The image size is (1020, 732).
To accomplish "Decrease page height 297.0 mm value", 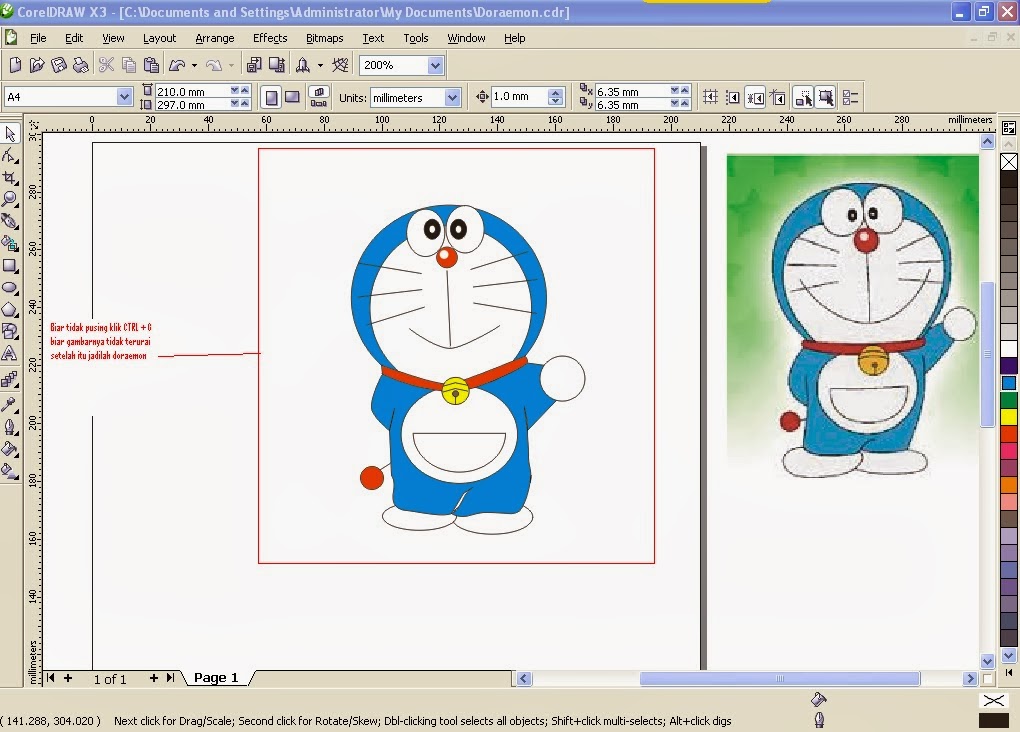I will tap(235, 103).
